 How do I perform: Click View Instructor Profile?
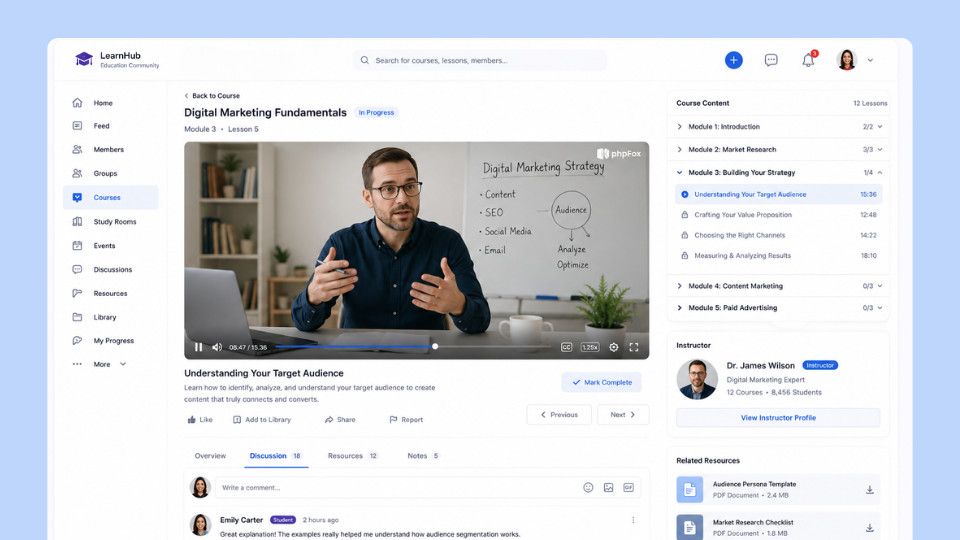[x=778, y=418]
